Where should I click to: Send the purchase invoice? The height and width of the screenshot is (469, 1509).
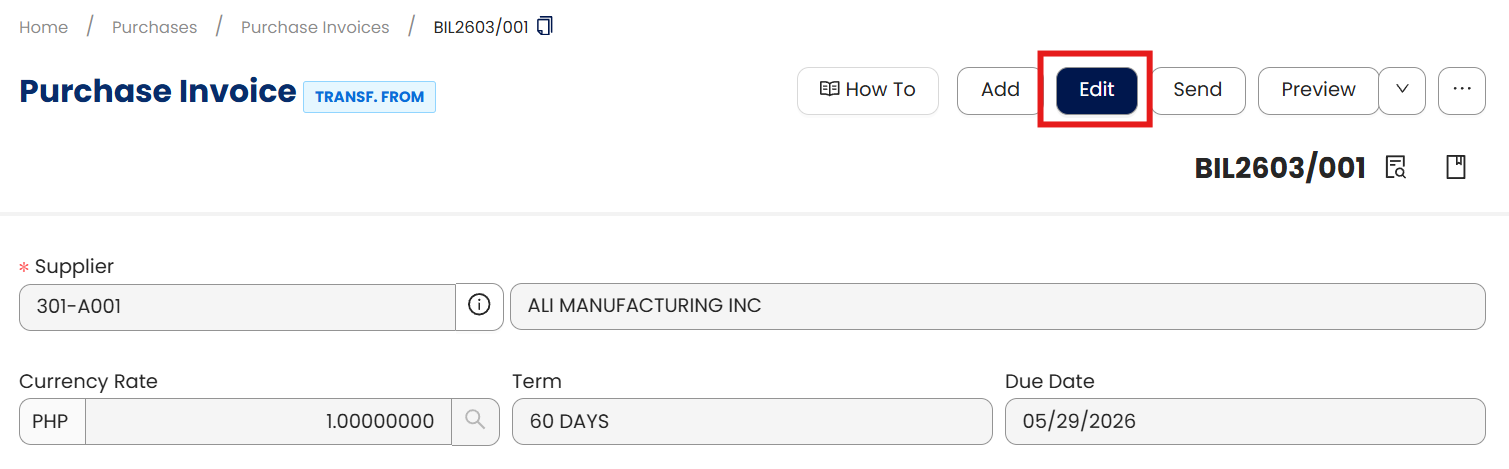(1197, 90)
